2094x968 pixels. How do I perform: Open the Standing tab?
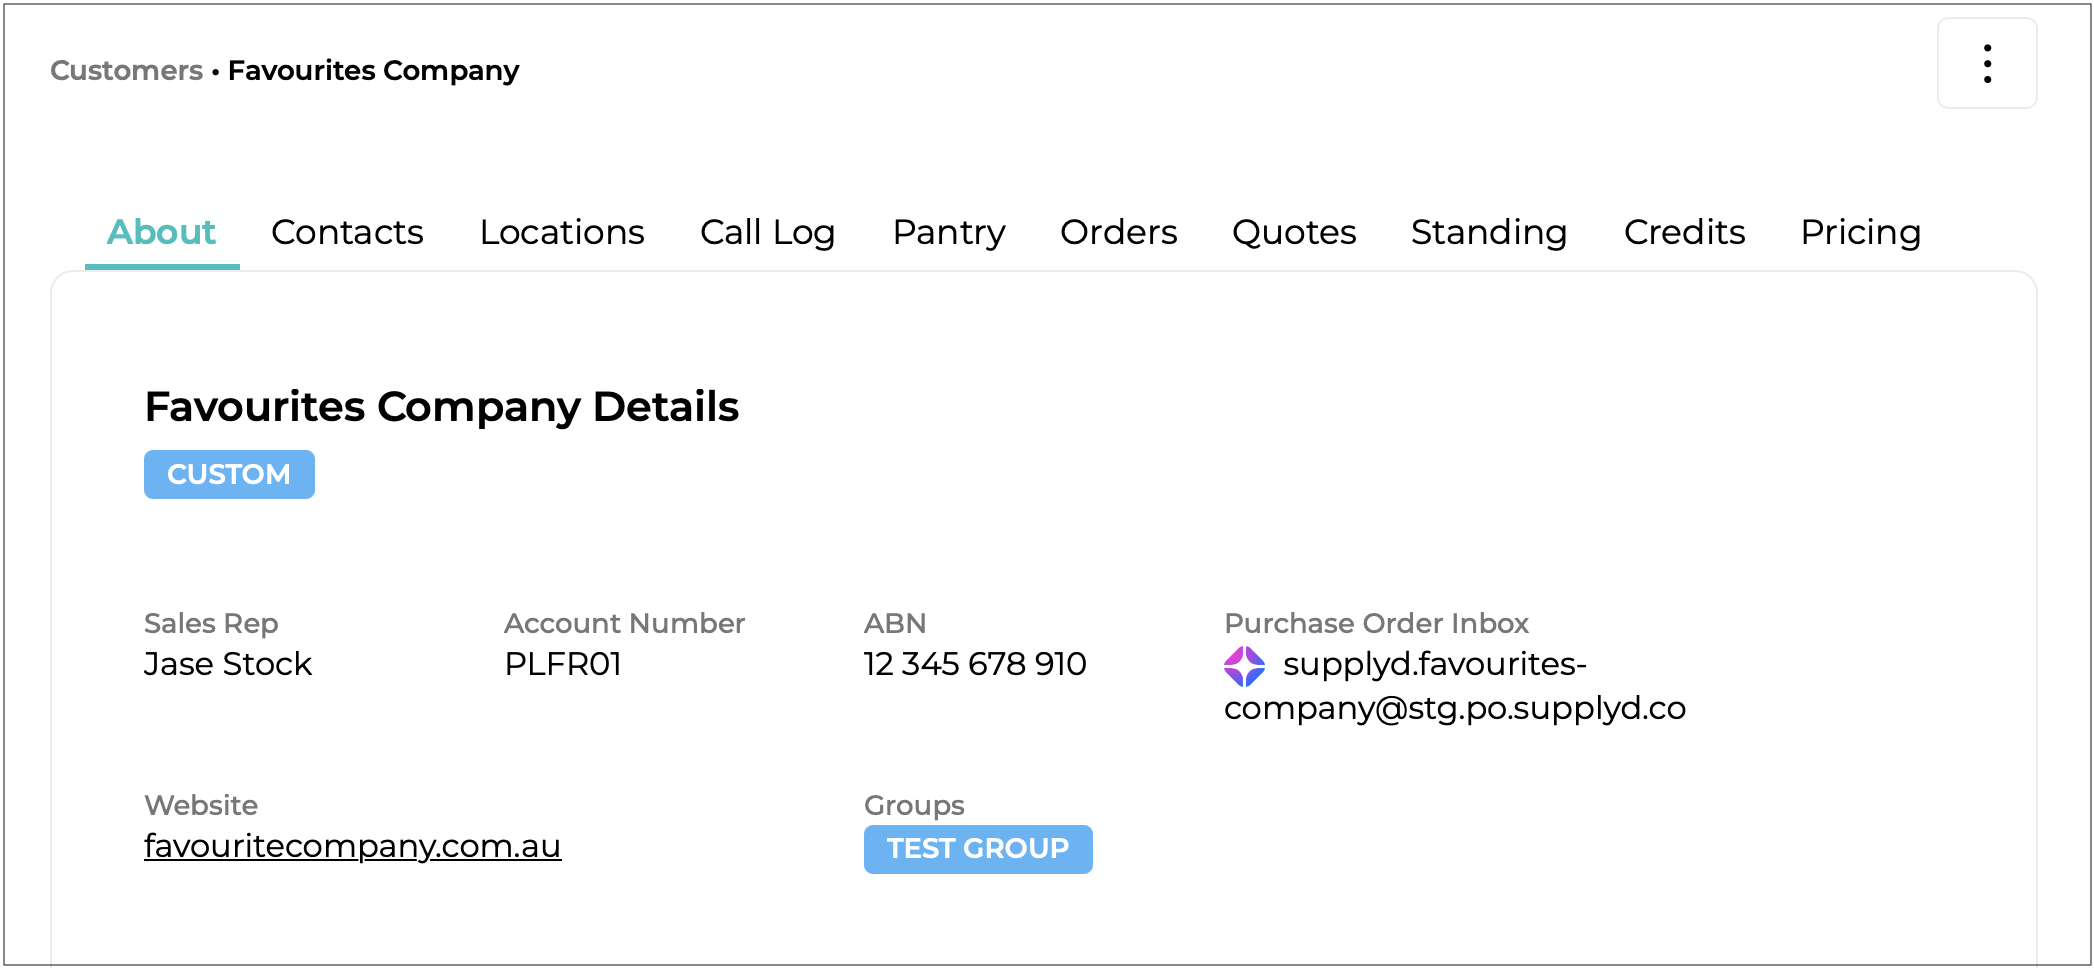click(1489, 232)
